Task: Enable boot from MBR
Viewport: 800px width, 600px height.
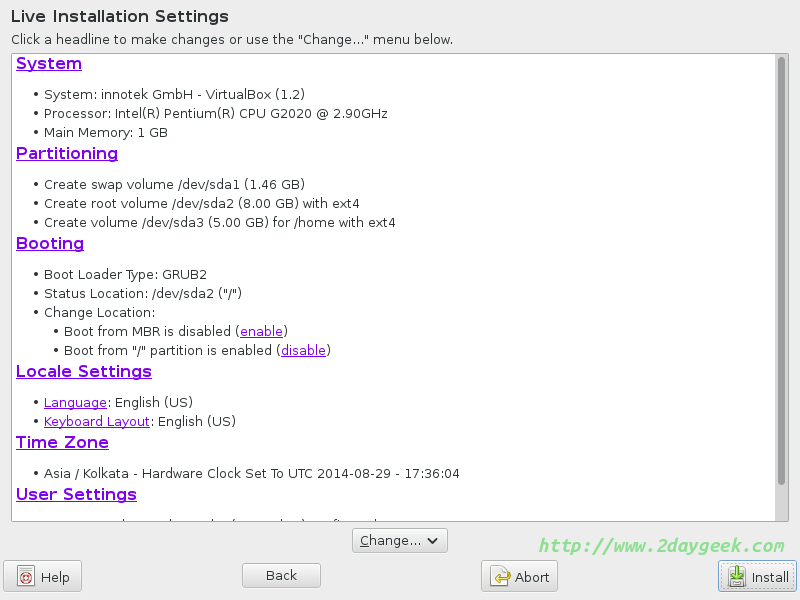Action: click(263, 331)
